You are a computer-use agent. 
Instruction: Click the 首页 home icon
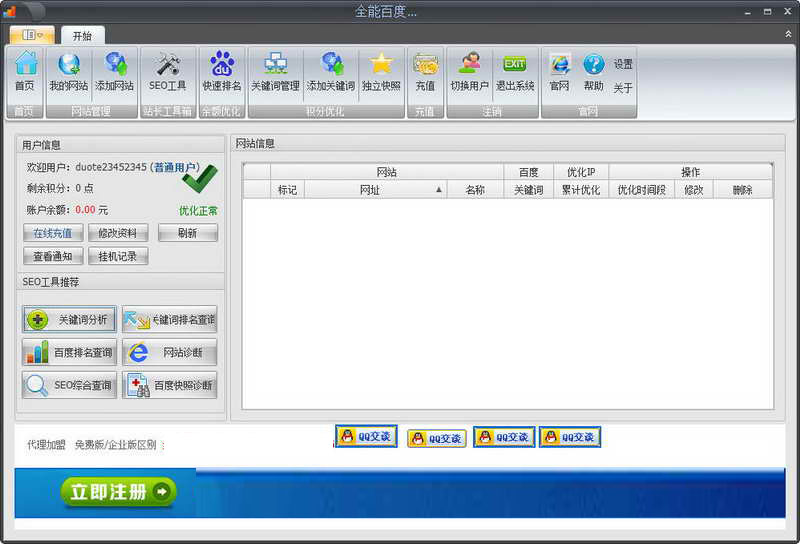(25, 71)
